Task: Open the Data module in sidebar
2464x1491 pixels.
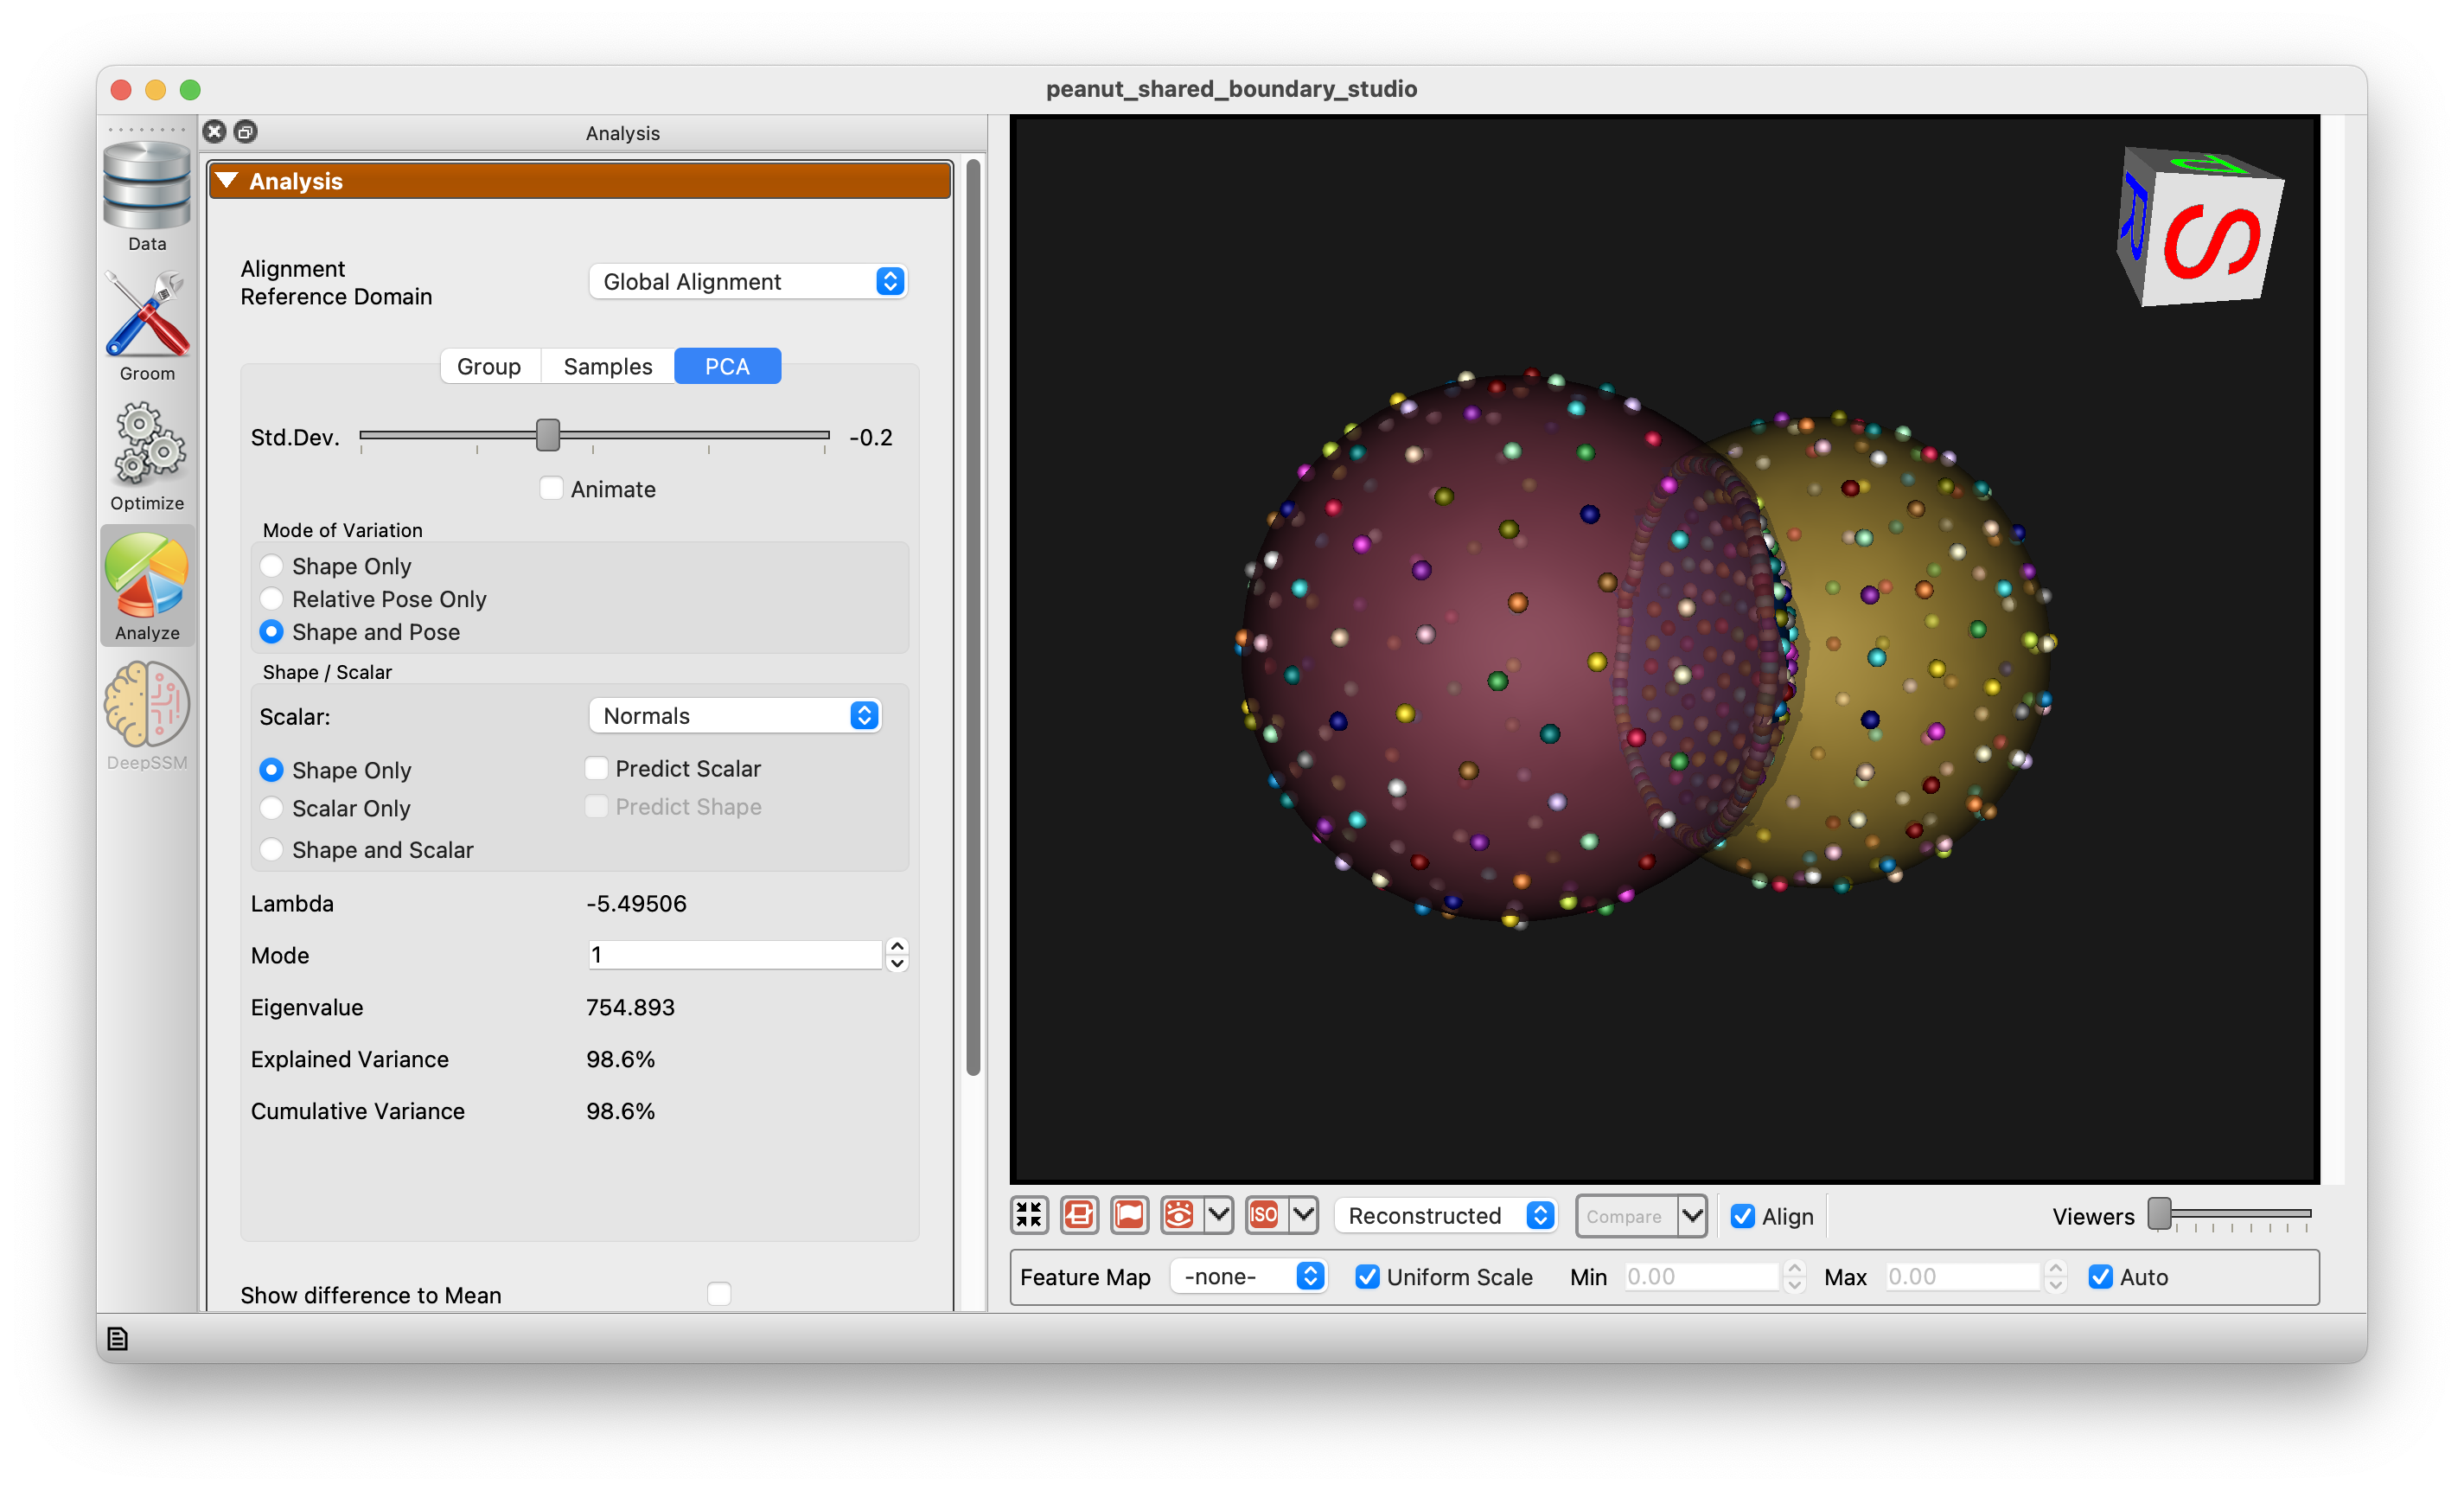Action: click(147, 196)
